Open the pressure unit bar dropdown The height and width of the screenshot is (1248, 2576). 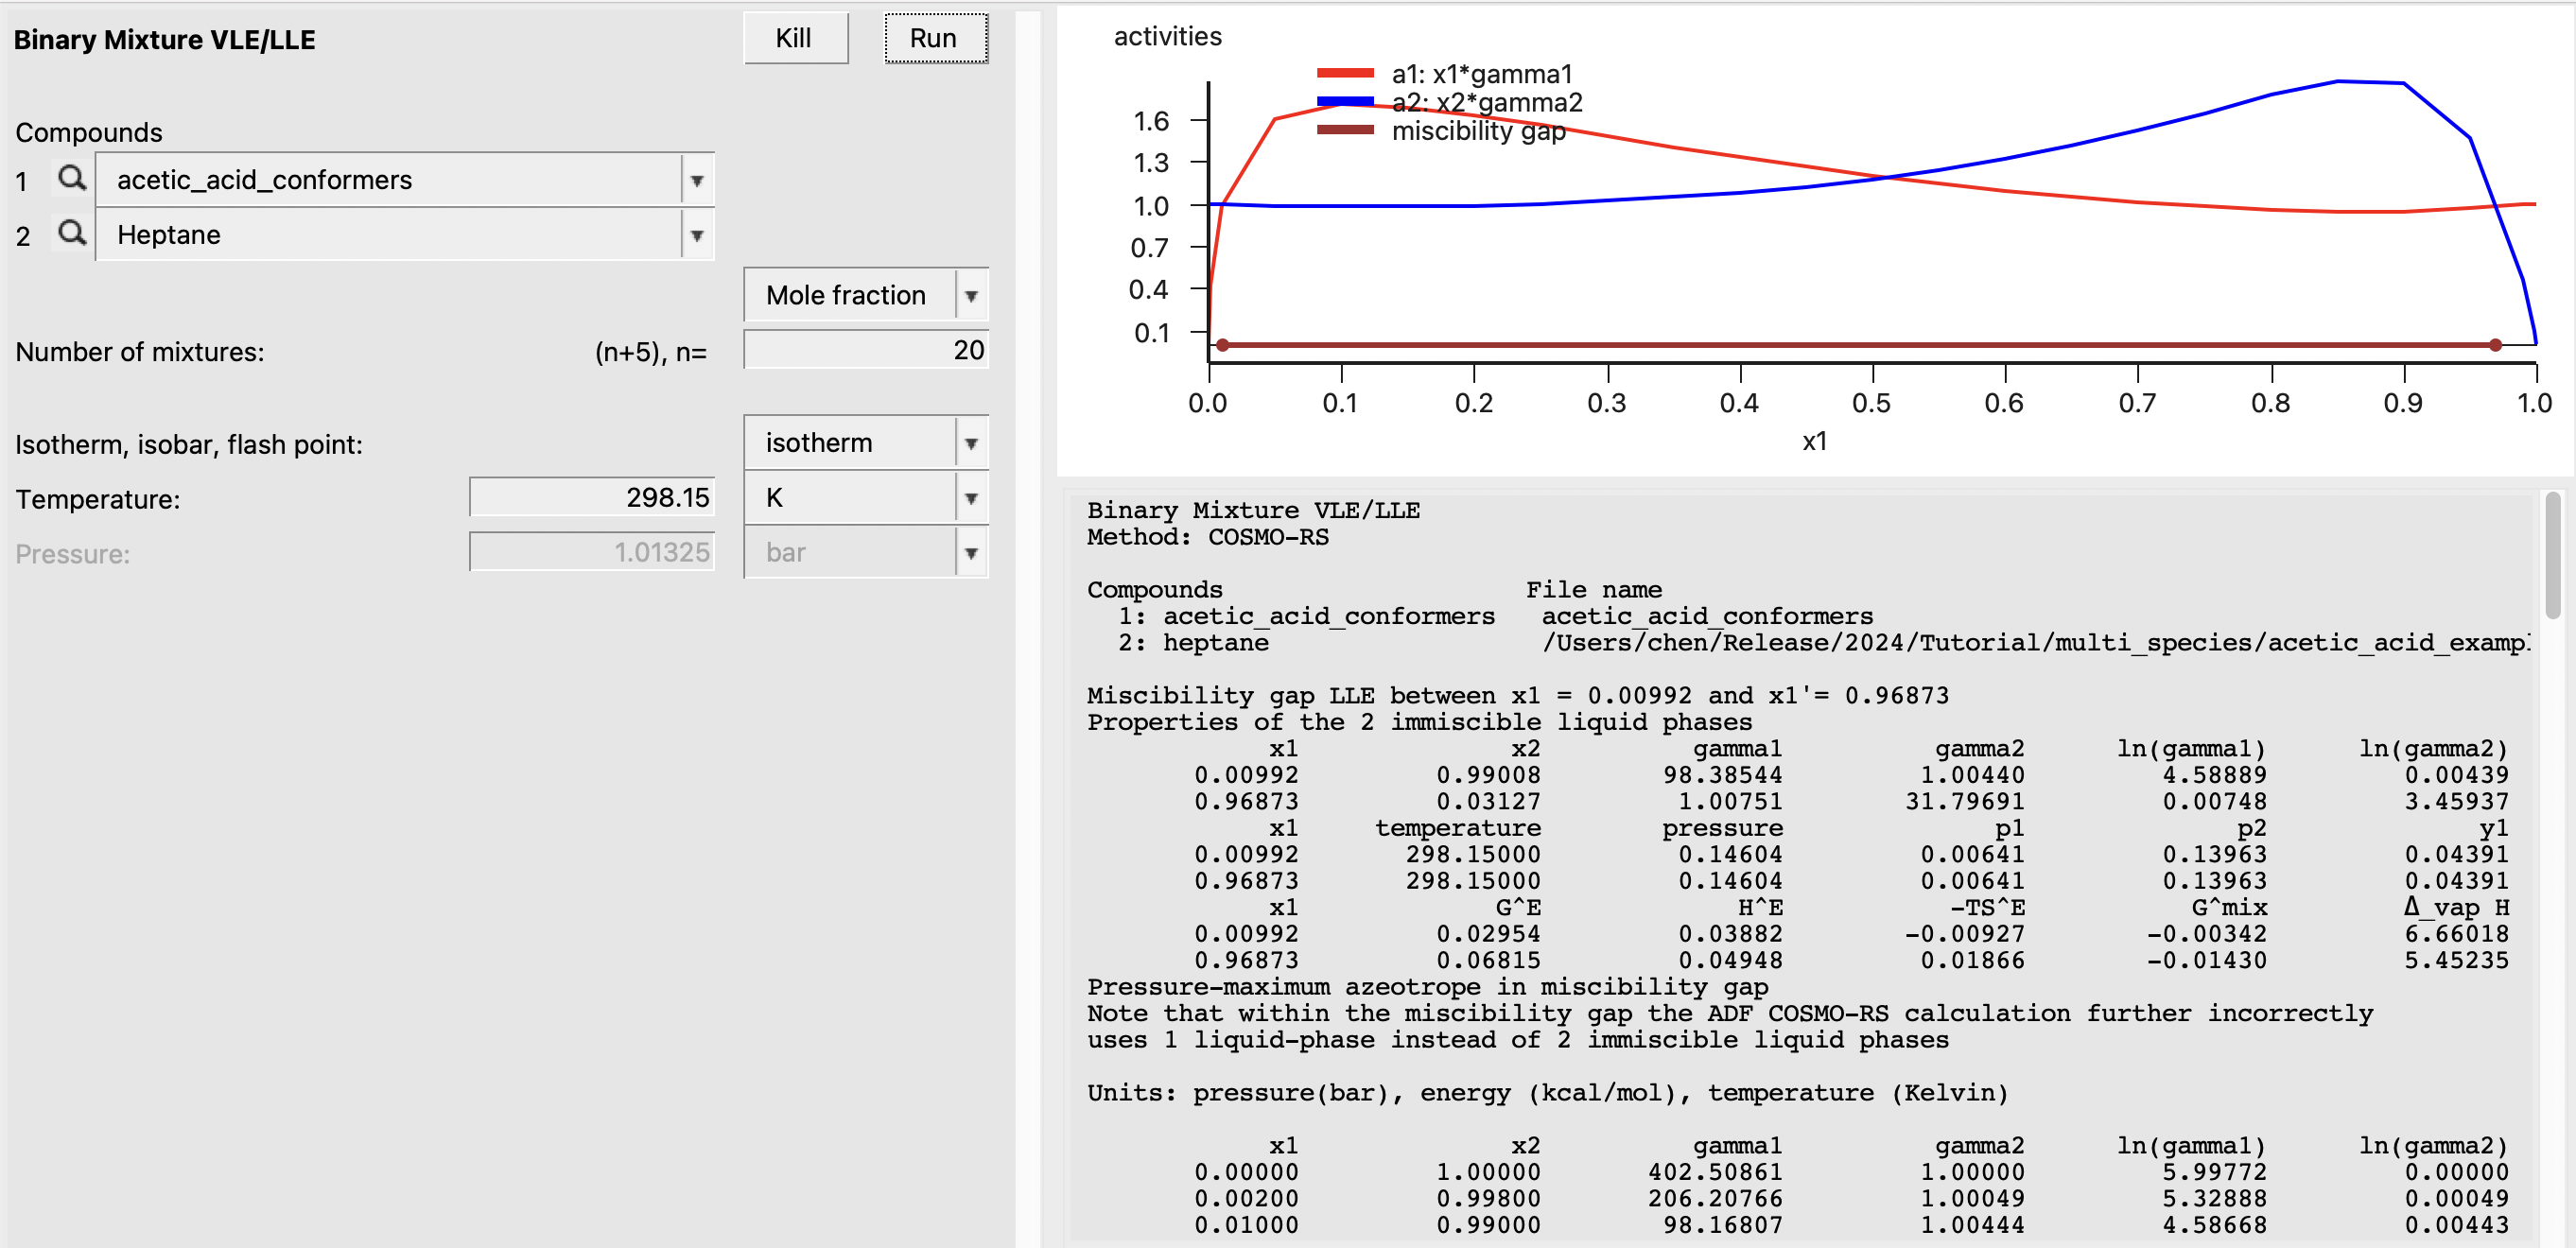pos(970,553)
